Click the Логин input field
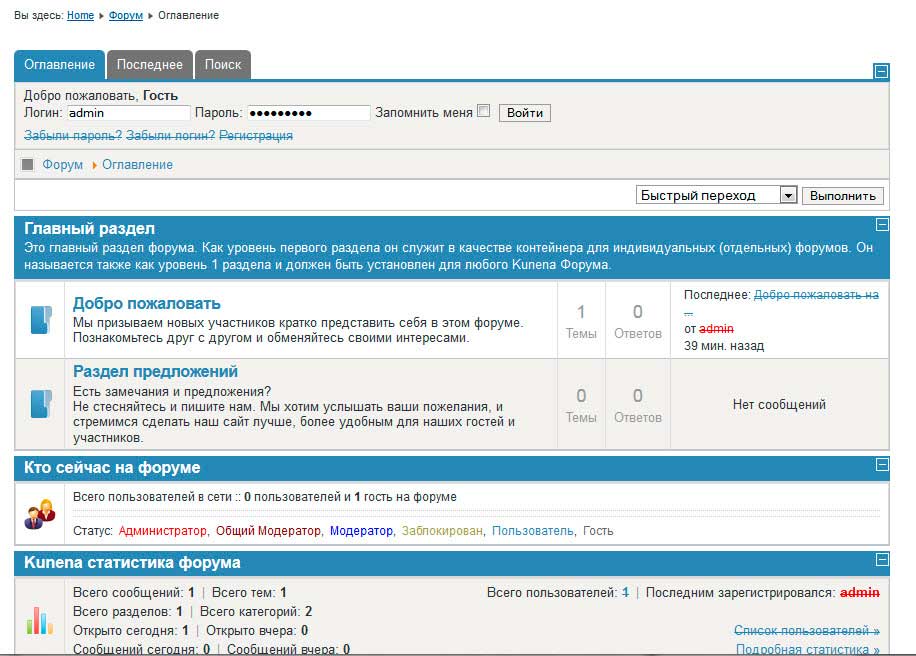 click(x=129, y=113)
